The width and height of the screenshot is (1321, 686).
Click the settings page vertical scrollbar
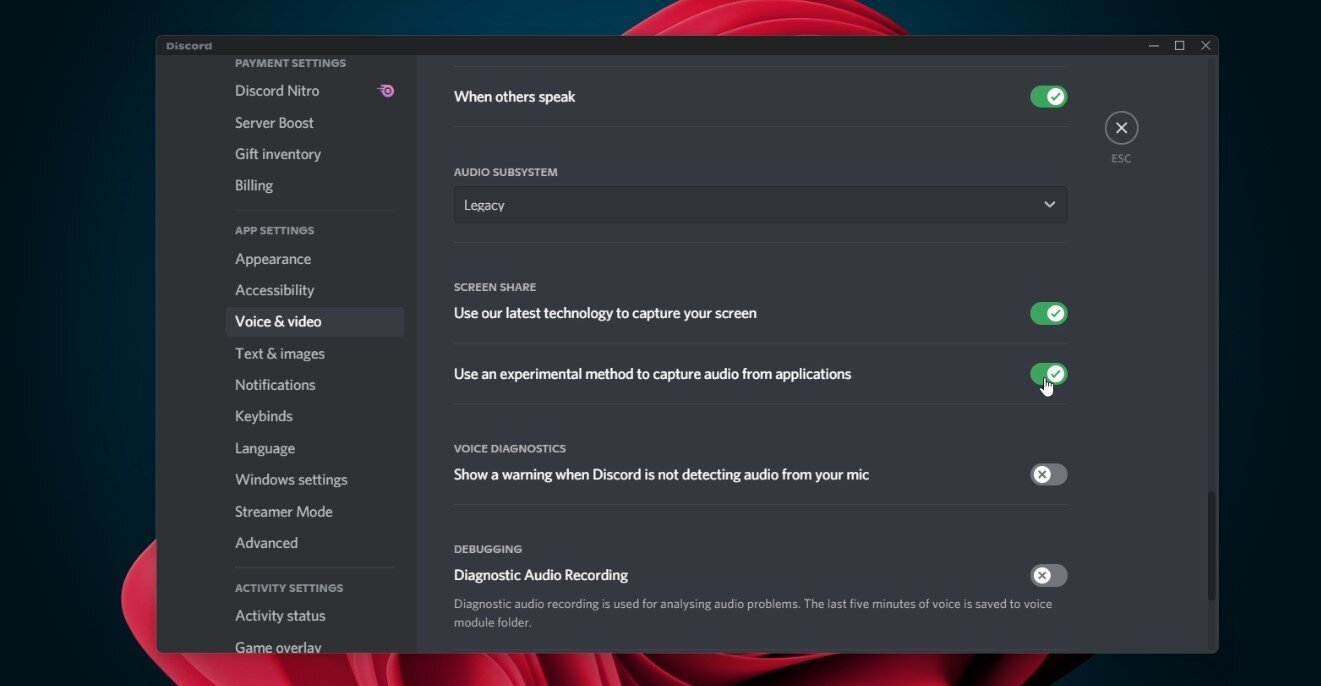click(x=1211, y=545)
